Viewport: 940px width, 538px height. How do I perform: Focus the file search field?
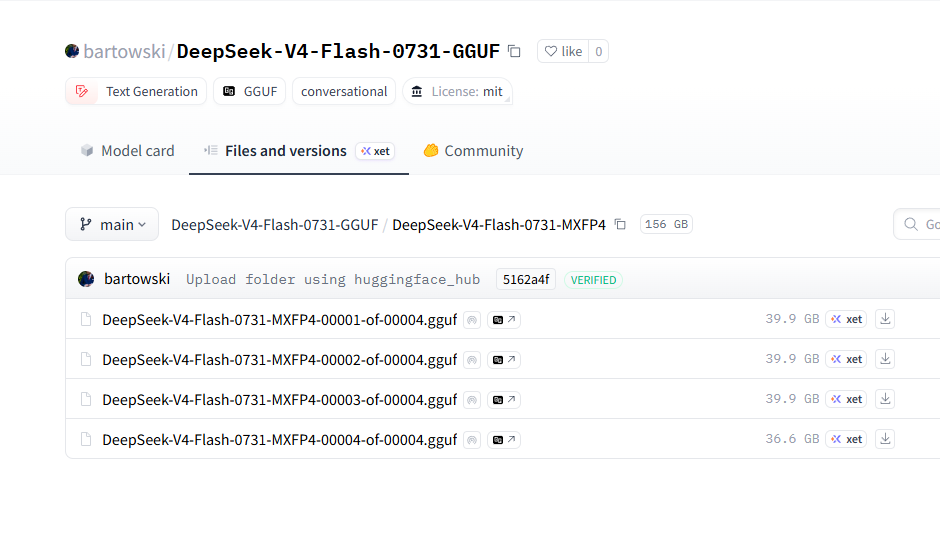[x=917, y=224]
